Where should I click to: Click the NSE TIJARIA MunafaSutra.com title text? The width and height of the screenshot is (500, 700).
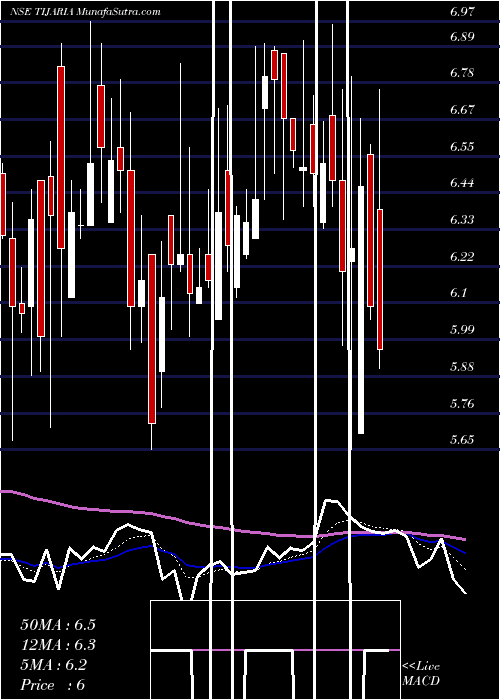[x=85, y=12]
